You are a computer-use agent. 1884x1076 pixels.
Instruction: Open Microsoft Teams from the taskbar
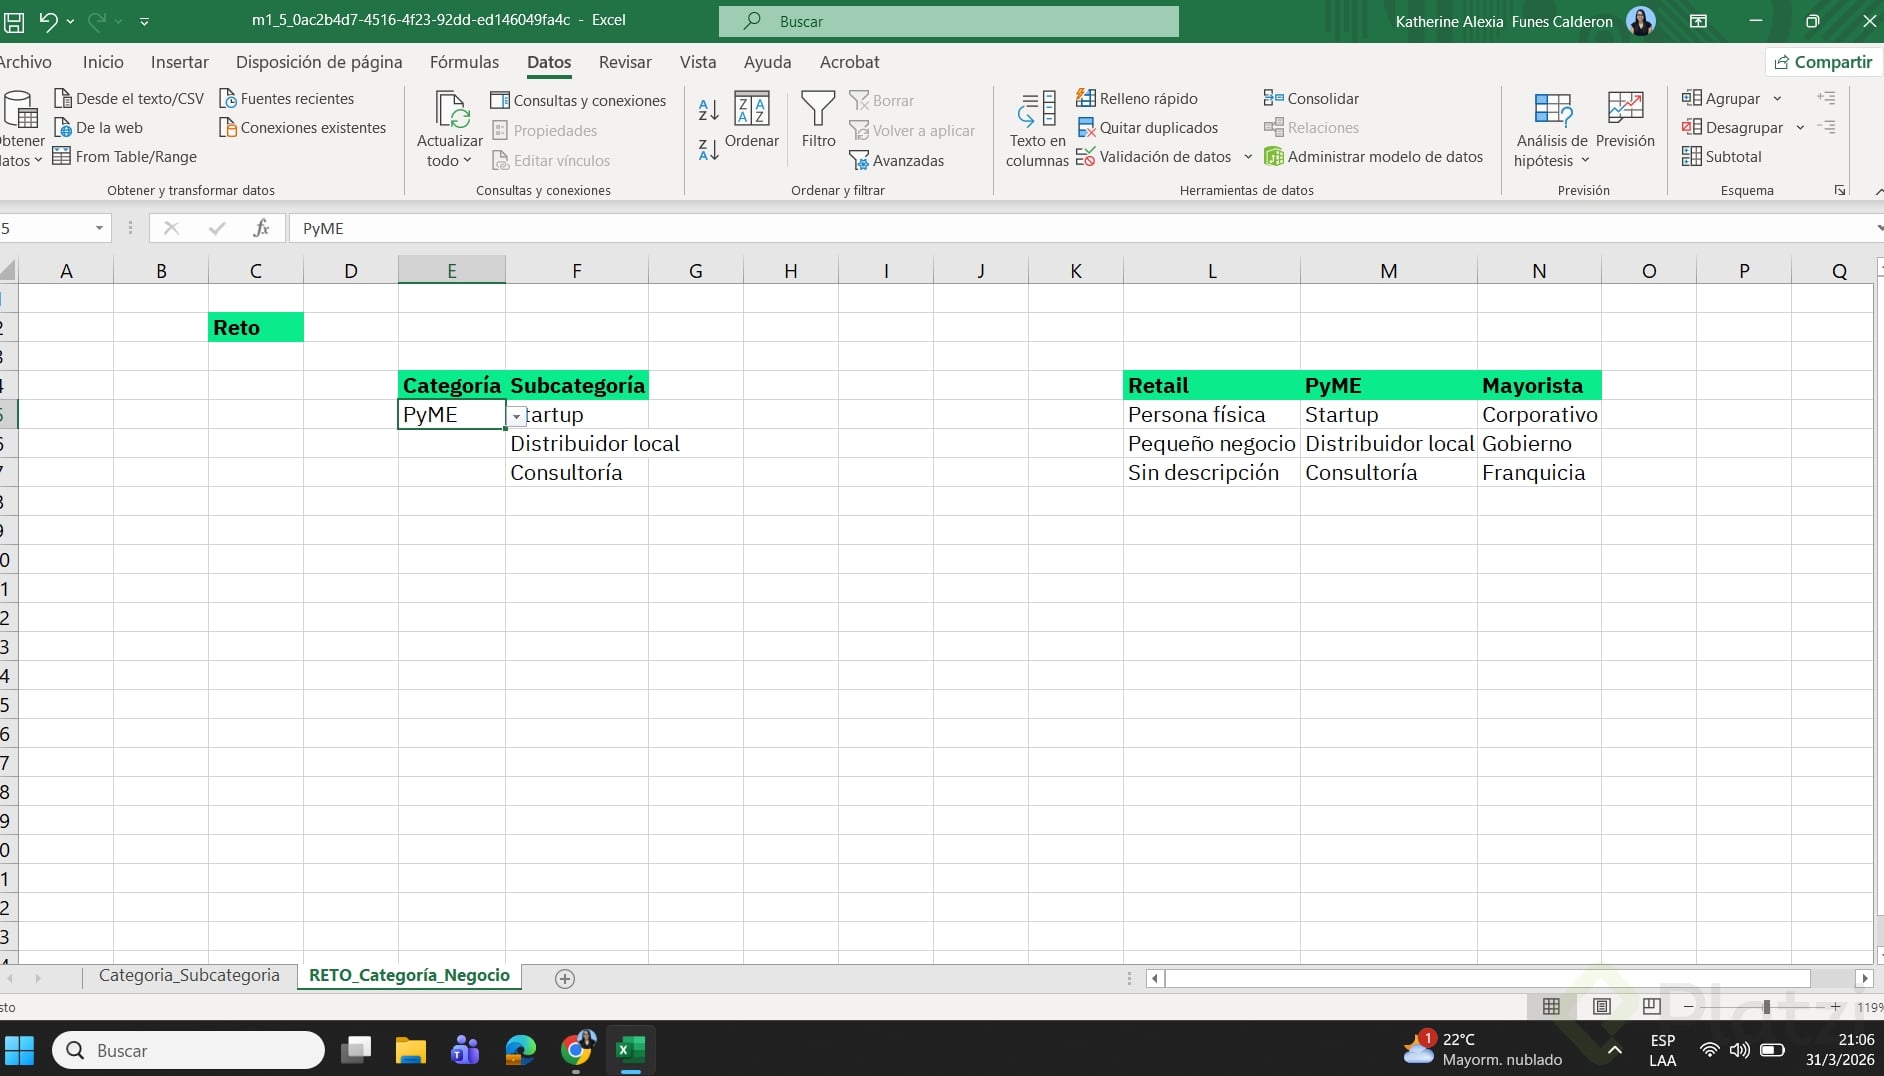[x=465, y=1051]
